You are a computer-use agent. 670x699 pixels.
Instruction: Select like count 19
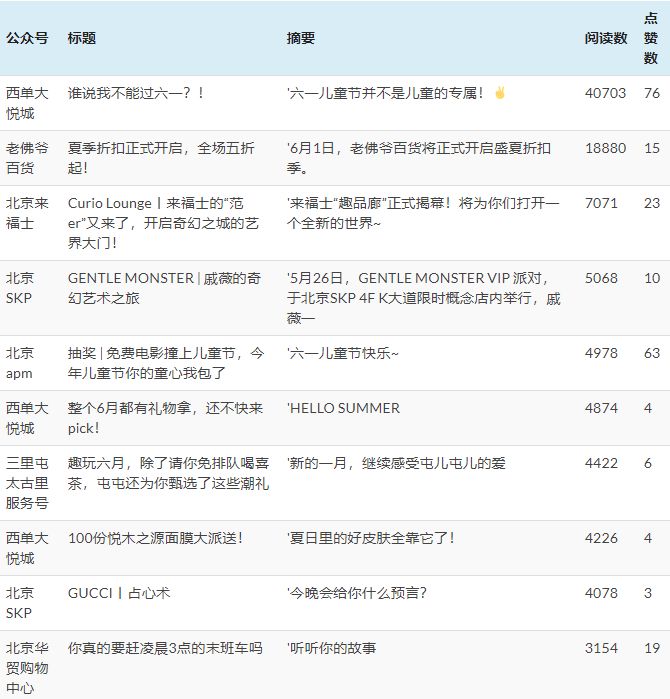pyautogui.click(x=652, y=648)
